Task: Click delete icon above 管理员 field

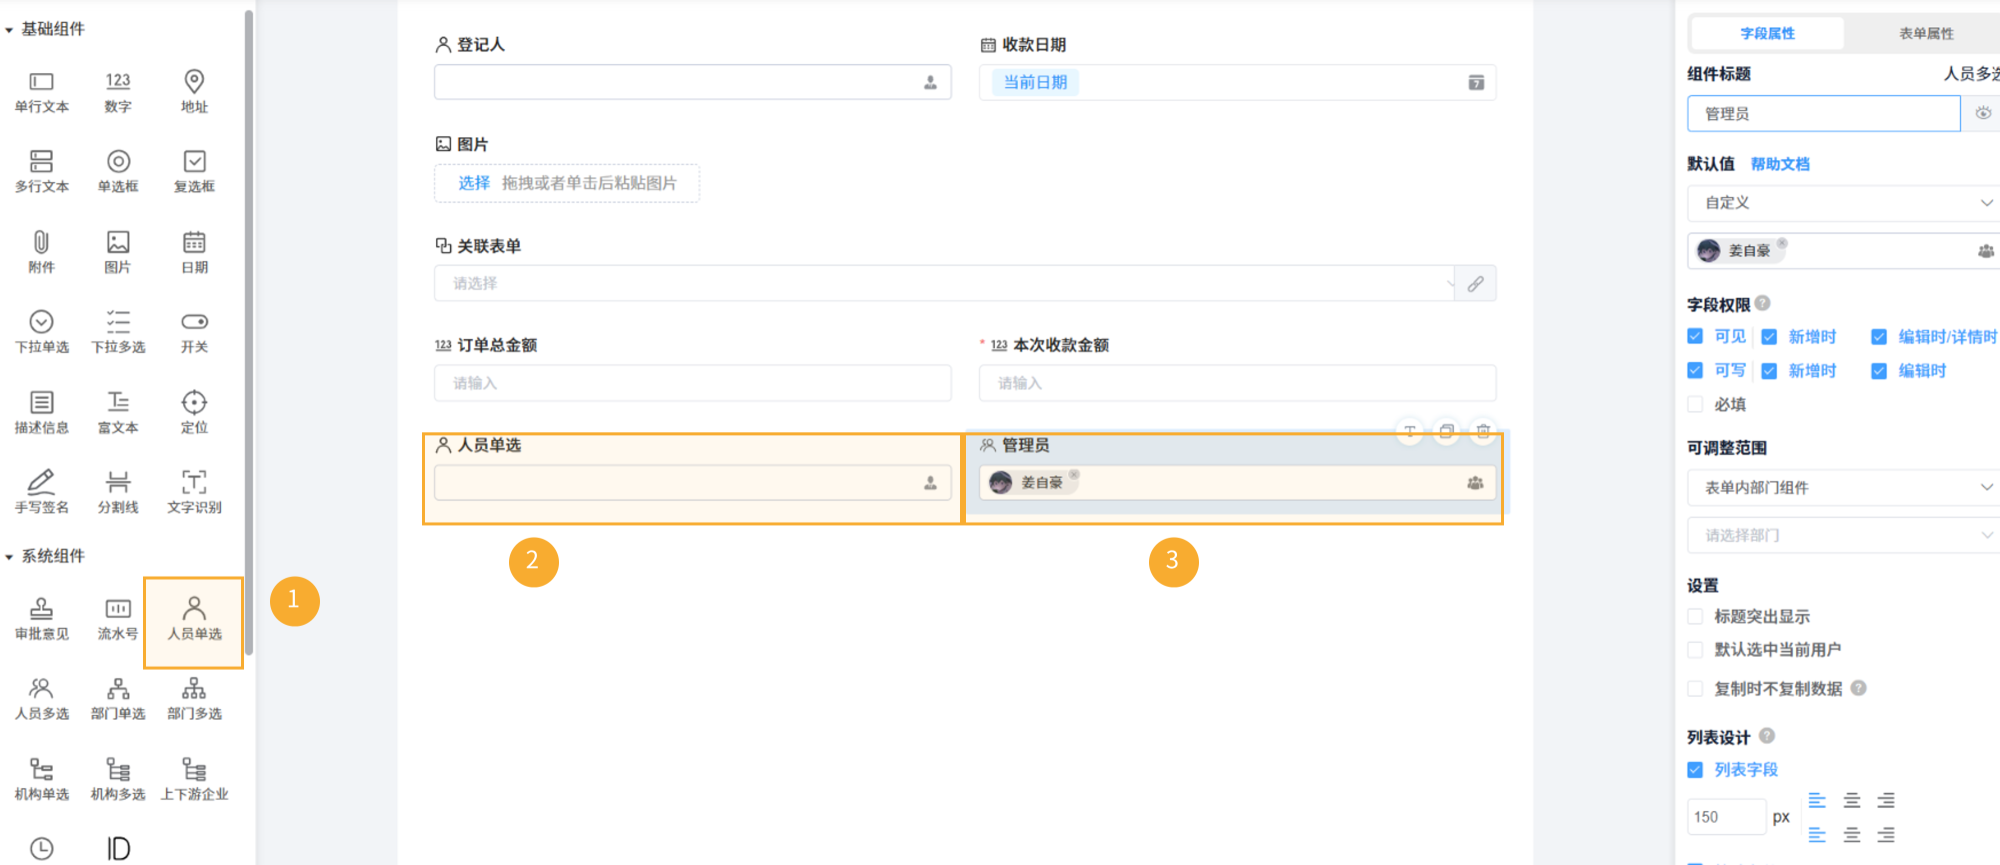Action: [x=1483, y=431]
